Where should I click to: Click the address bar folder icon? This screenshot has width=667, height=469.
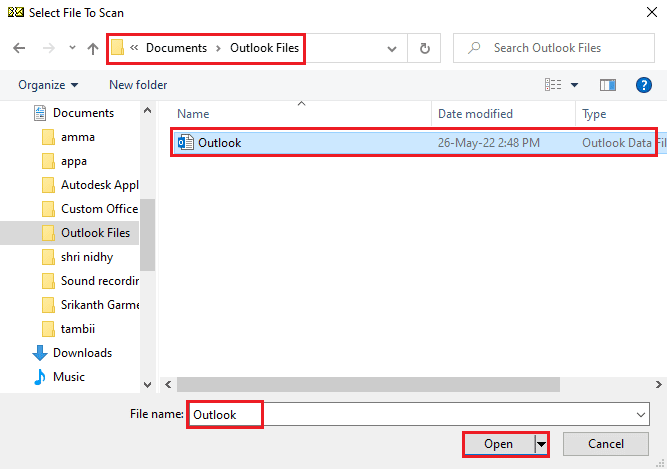coord(117,48)
